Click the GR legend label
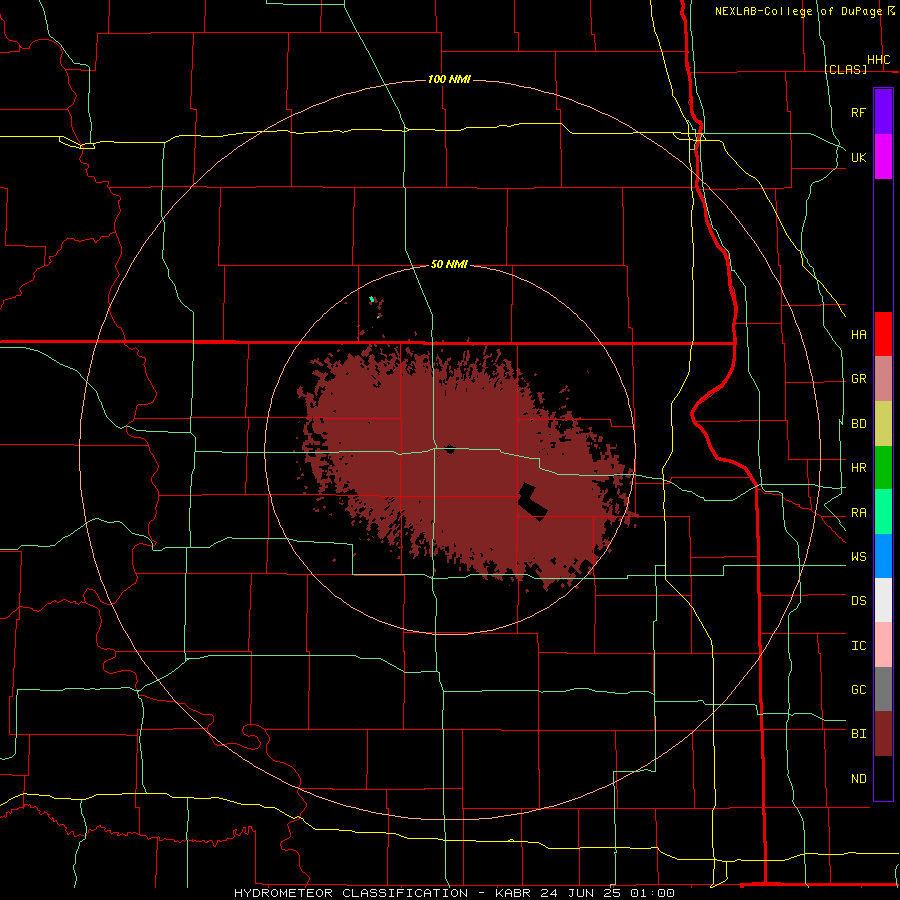900x900 pixels. click(x=858, y=379)
